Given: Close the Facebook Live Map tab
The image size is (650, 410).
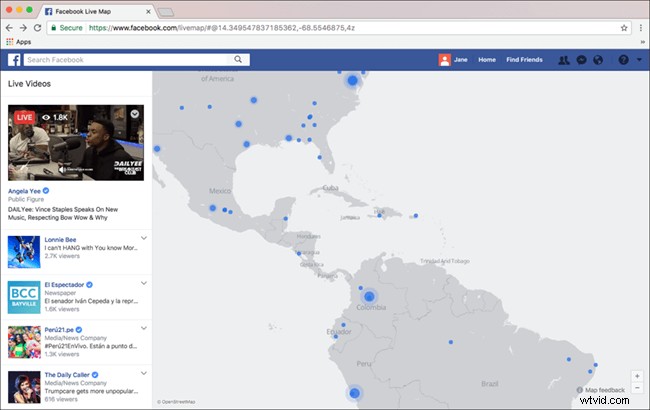Looking at the screenshot, I should pyautogui.click(x=148, y=12).
